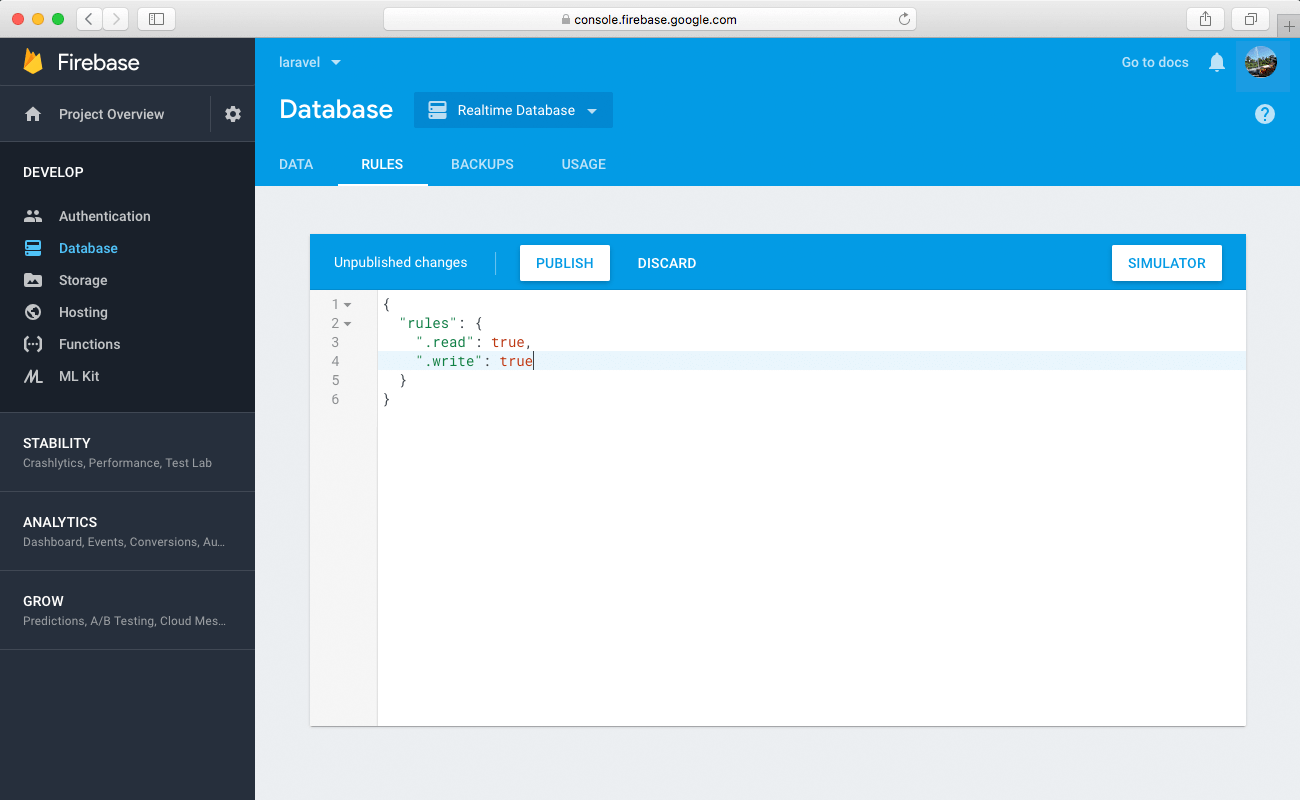Click the Storage folder icon

pyautogui.click(x=33, y=280)
